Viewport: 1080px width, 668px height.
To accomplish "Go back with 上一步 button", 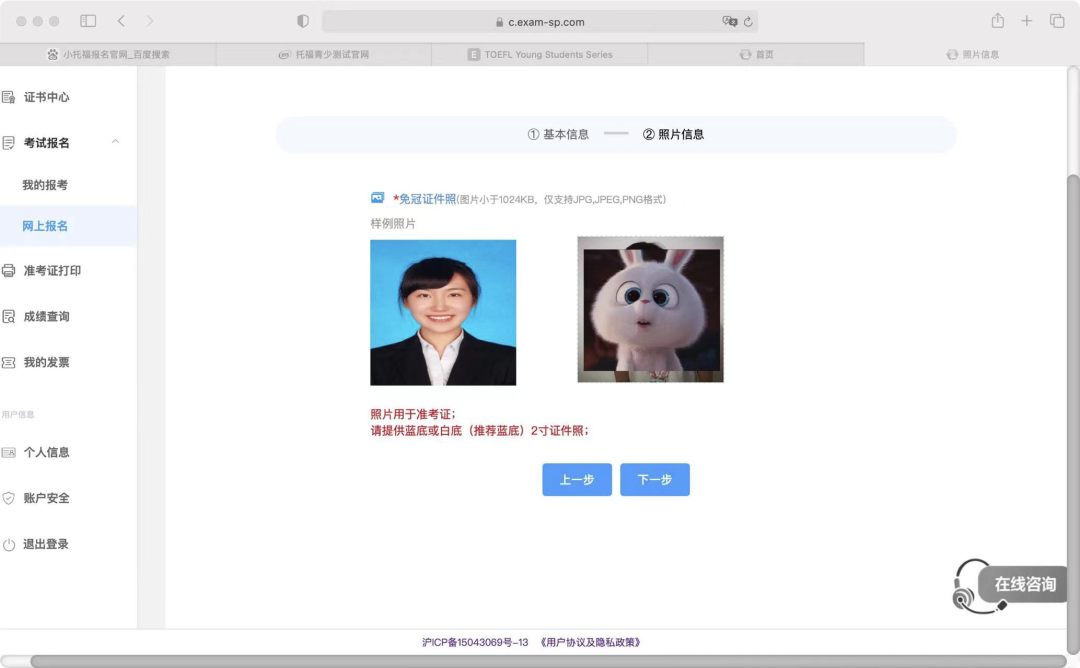I will pyautogui.click(x=577, y=479).
